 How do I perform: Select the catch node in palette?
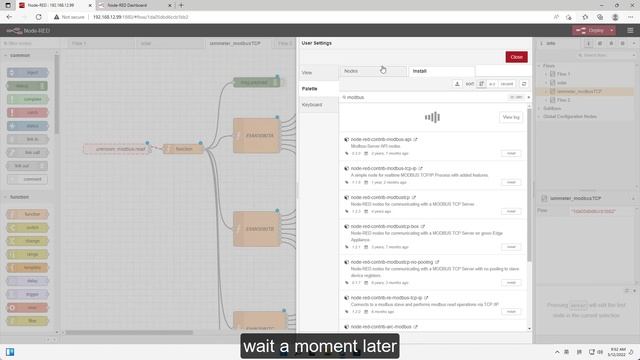[27, 113]
